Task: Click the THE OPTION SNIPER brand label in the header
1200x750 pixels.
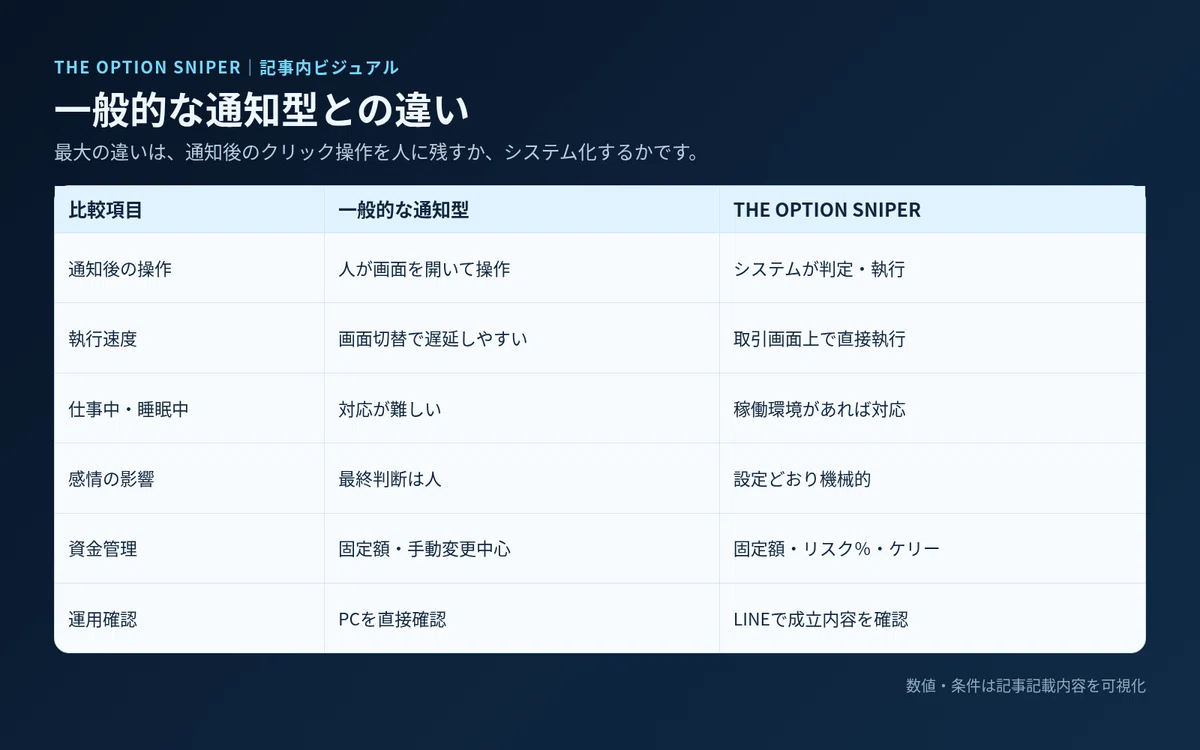Action: pos(147,67)
